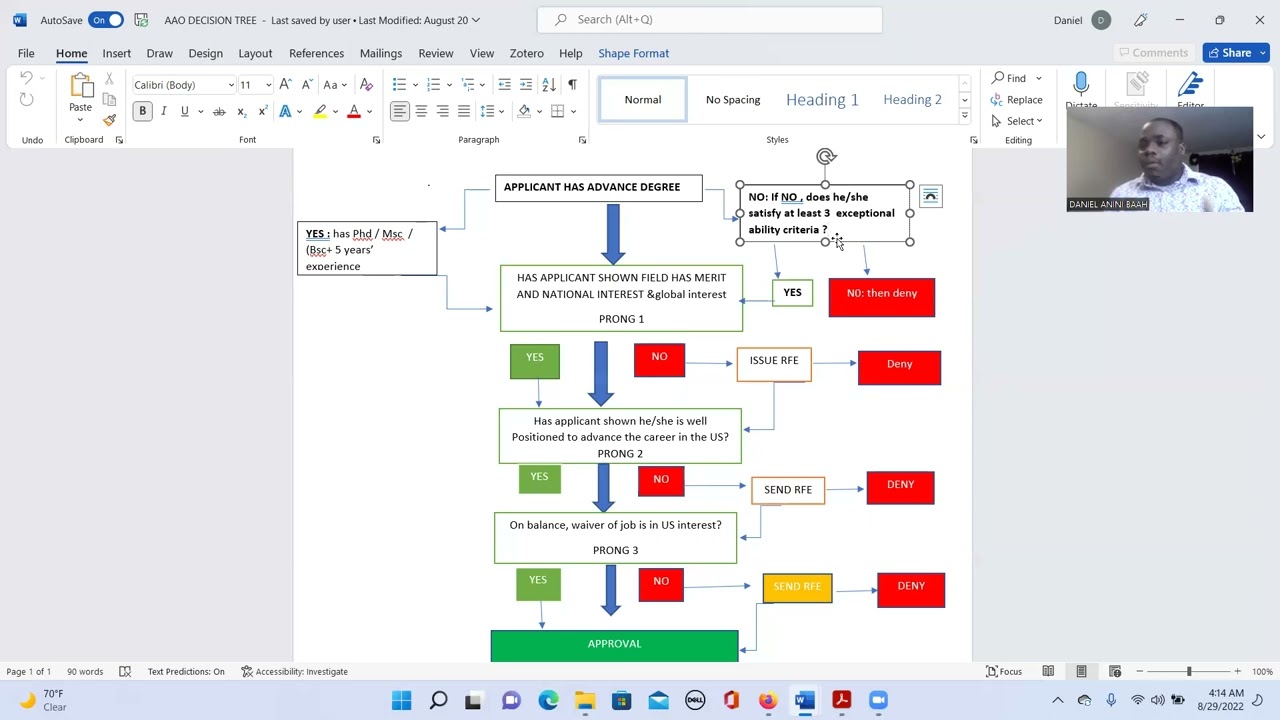Click the Dictate microphone icon

pyautogui.click(x=1081, y=85)
